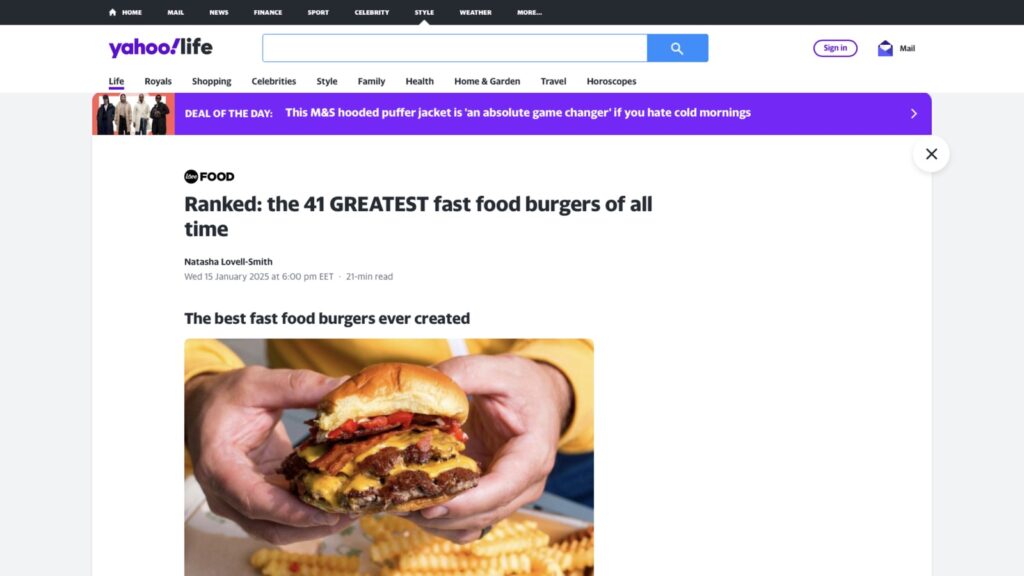The height and width of the screenshot is (576, 1024).
Task: Select the Home & Garden tab
Action: click(x=487, y=82)
